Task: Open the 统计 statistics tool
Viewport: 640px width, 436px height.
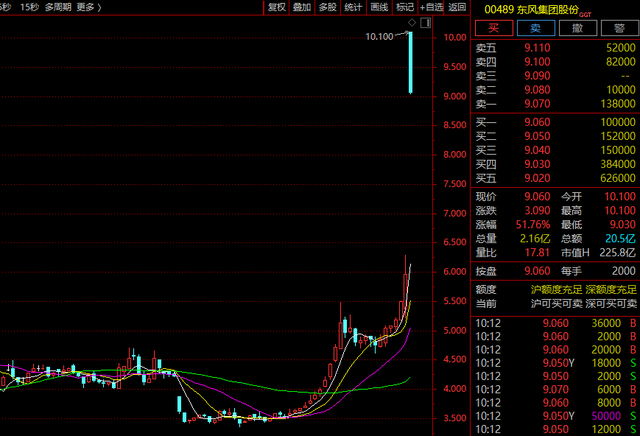Action: click(353, 7)
